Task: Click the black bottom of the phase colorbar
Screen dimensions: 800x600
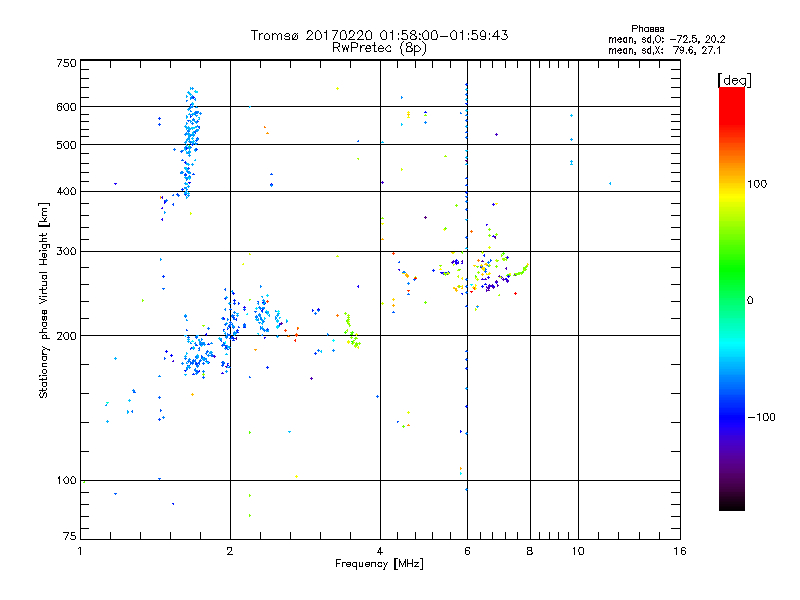Action: [x=732, y=503]
